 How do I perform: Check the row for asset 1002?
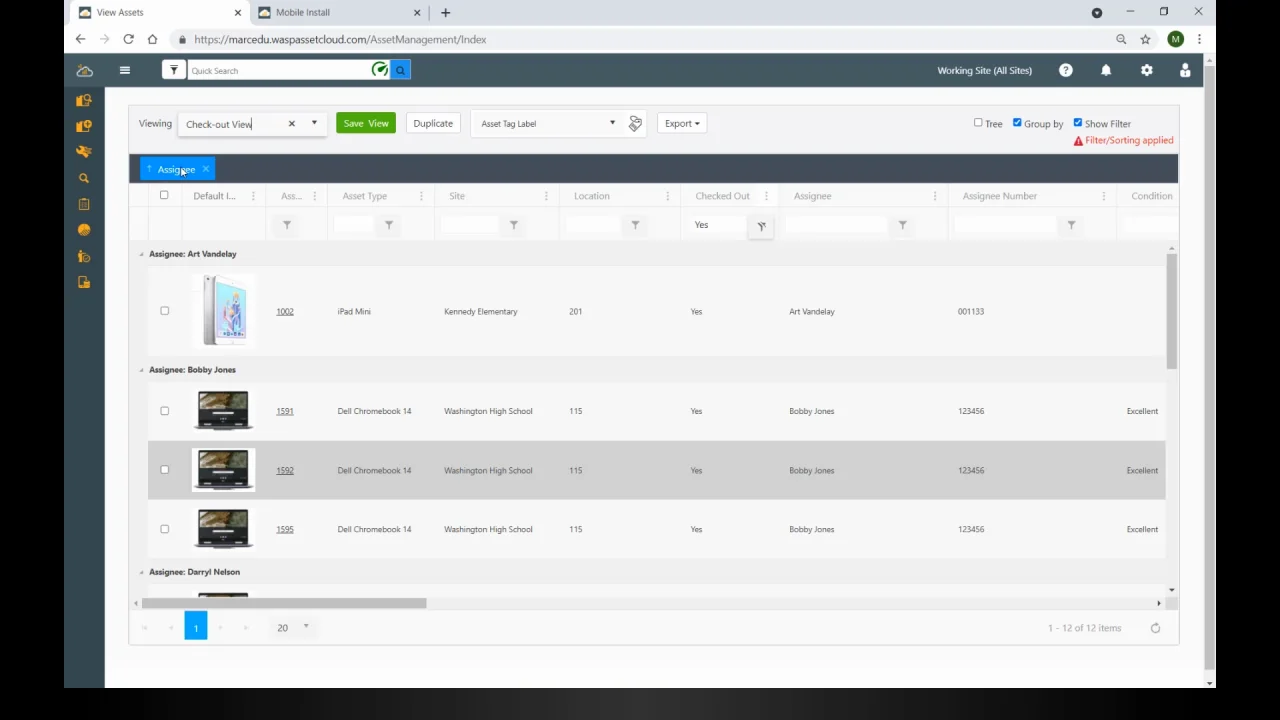click(x=165, y=311)
